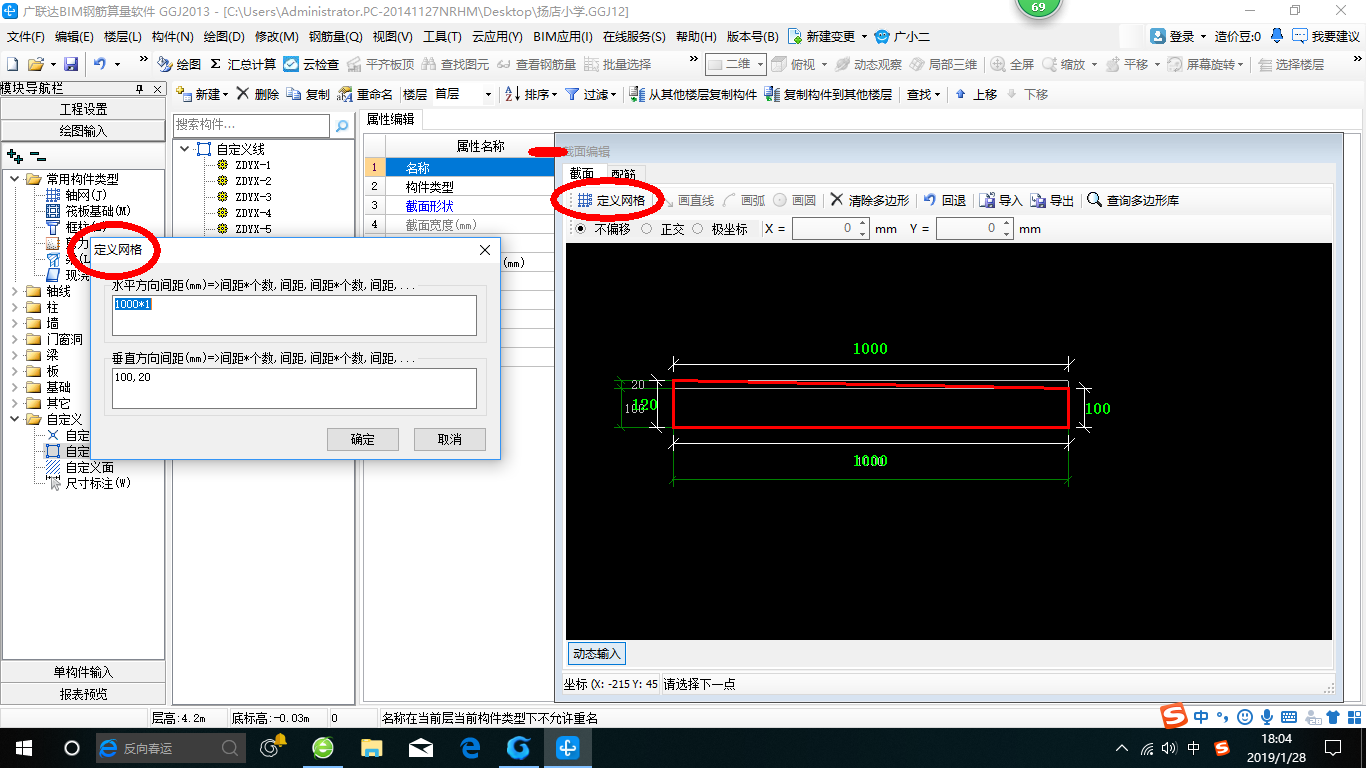
Task: Click 从其他楼层复制构件 icon
Action: [637, 94]
